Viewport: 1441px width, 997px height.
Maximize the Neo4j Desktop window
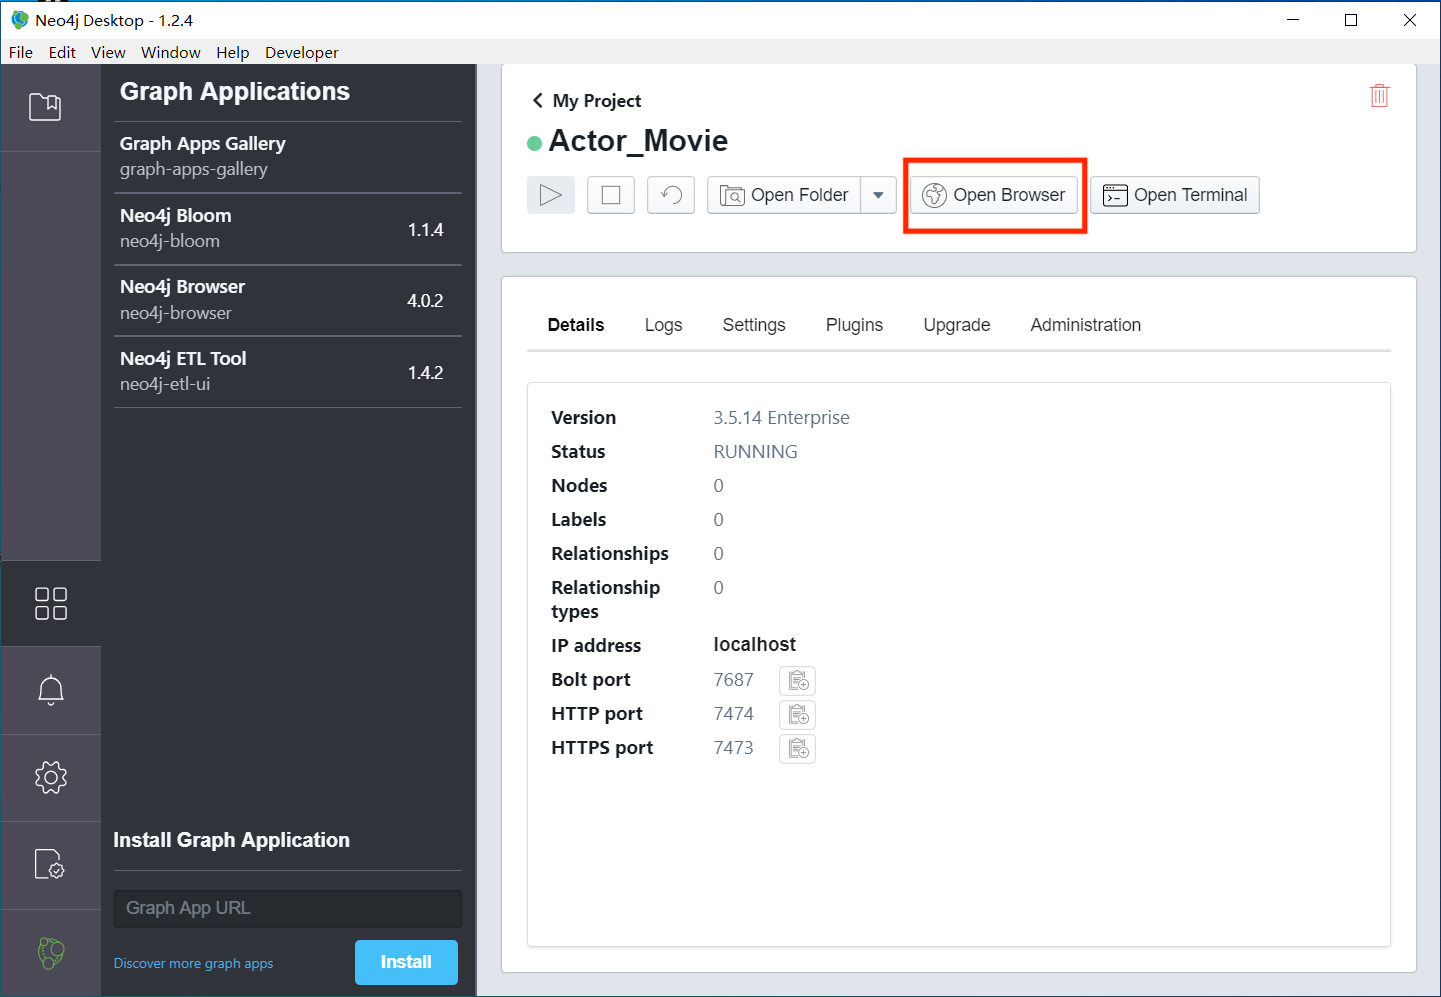coord(1351,20)
